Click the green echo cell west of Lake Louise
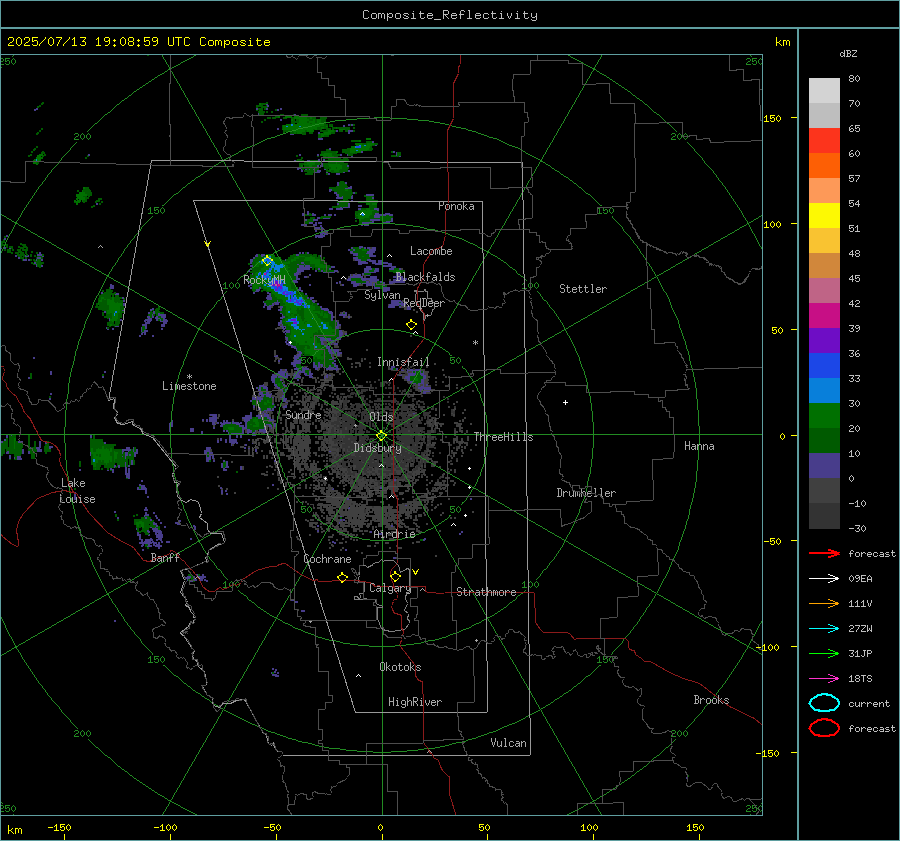The height and width of the screenshot is (841, 900). click(x=14, y=446)
